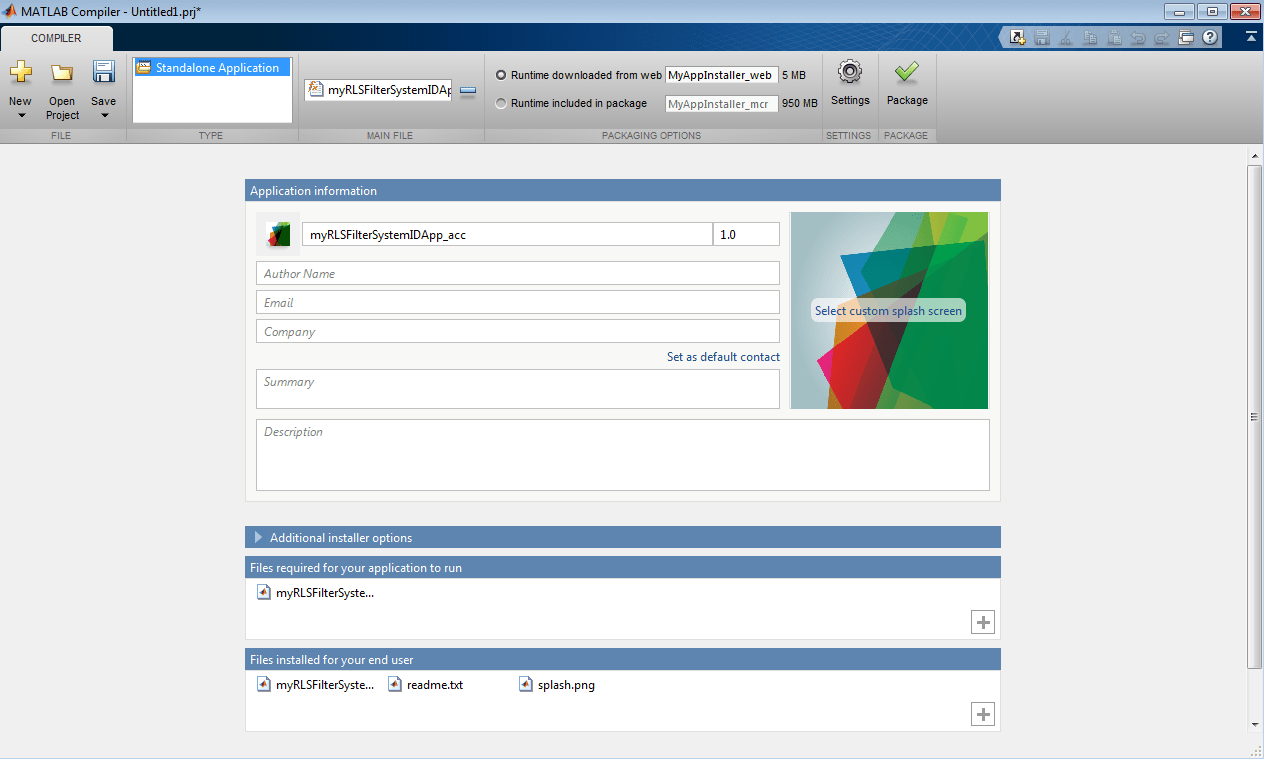Switch to the COMPILER tab
Screen dimensions: 1264x759
pyautogui.click(x=56, y=38)
